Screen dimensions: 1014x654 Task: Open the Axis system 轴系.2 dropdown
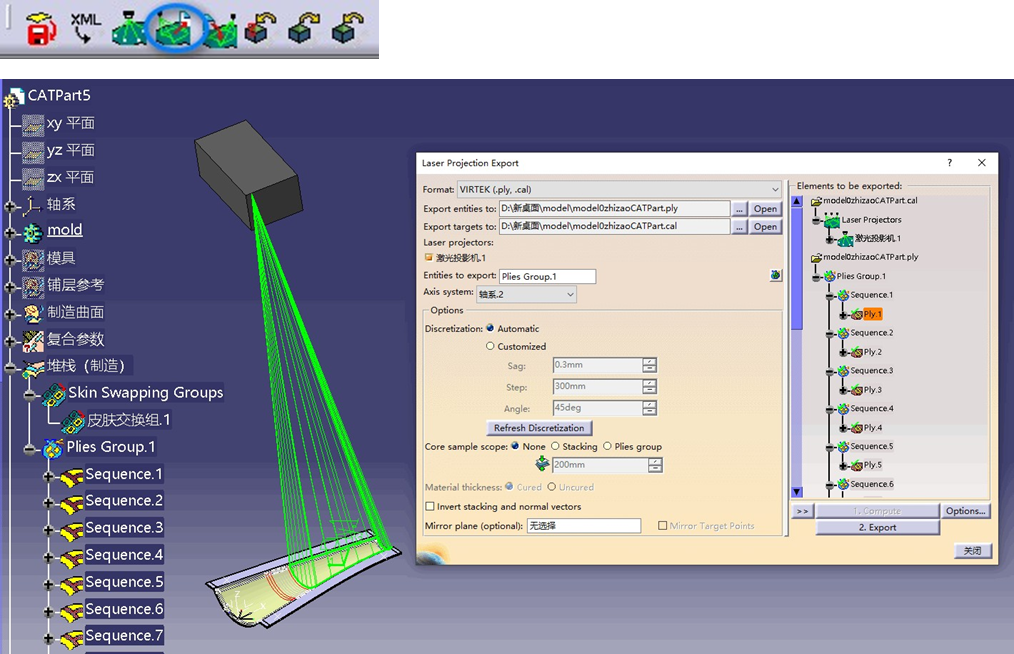(x=526, y=294)
